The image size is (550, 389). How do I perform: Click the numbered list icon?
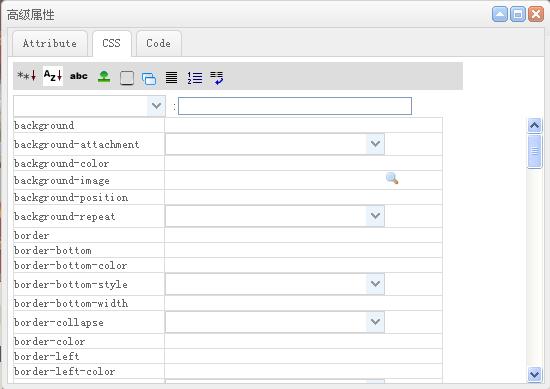[x=195, y=78]
